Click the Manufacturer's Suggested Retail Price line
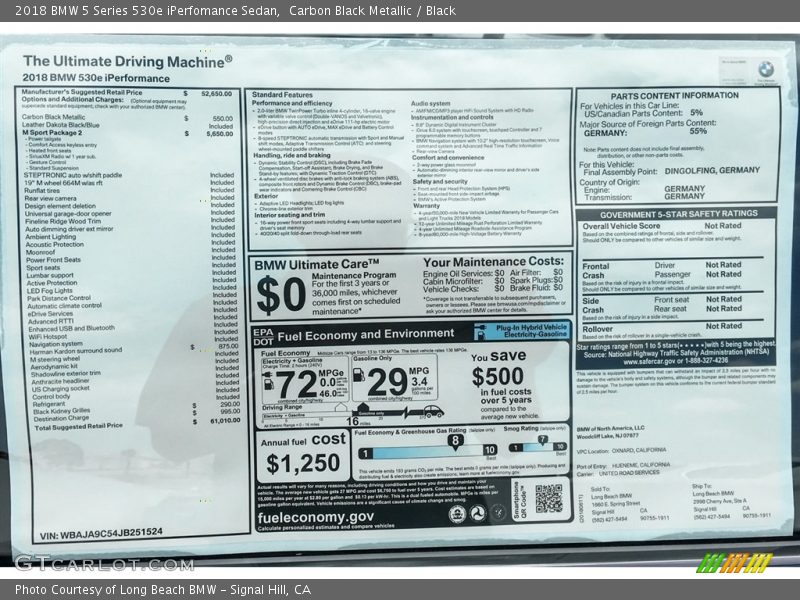 click(127, 93)
